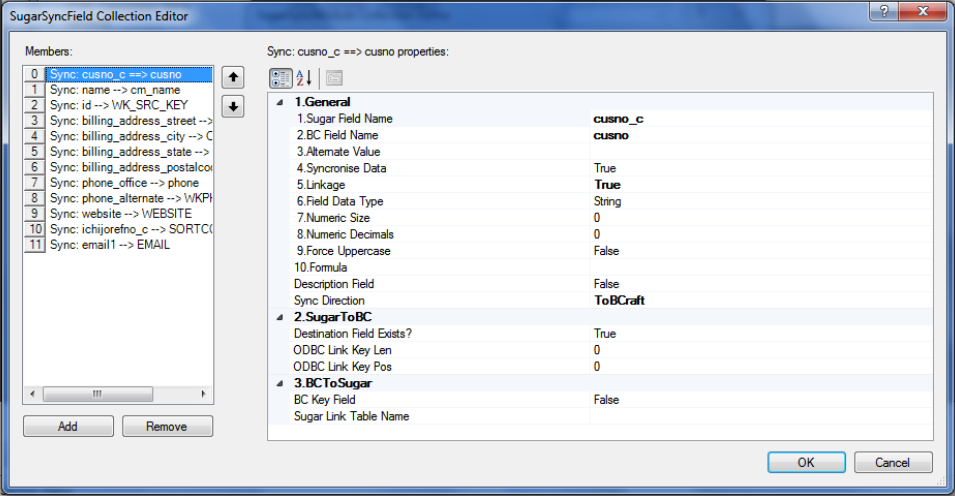Confirm with the OK button
The height and width of the screenshot is (496, 955).
coord(806,462)
